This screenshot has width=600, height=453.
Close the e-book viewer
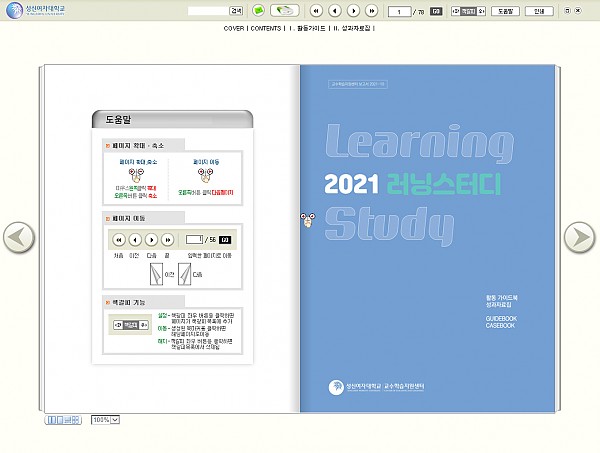[x=578, y=11]
